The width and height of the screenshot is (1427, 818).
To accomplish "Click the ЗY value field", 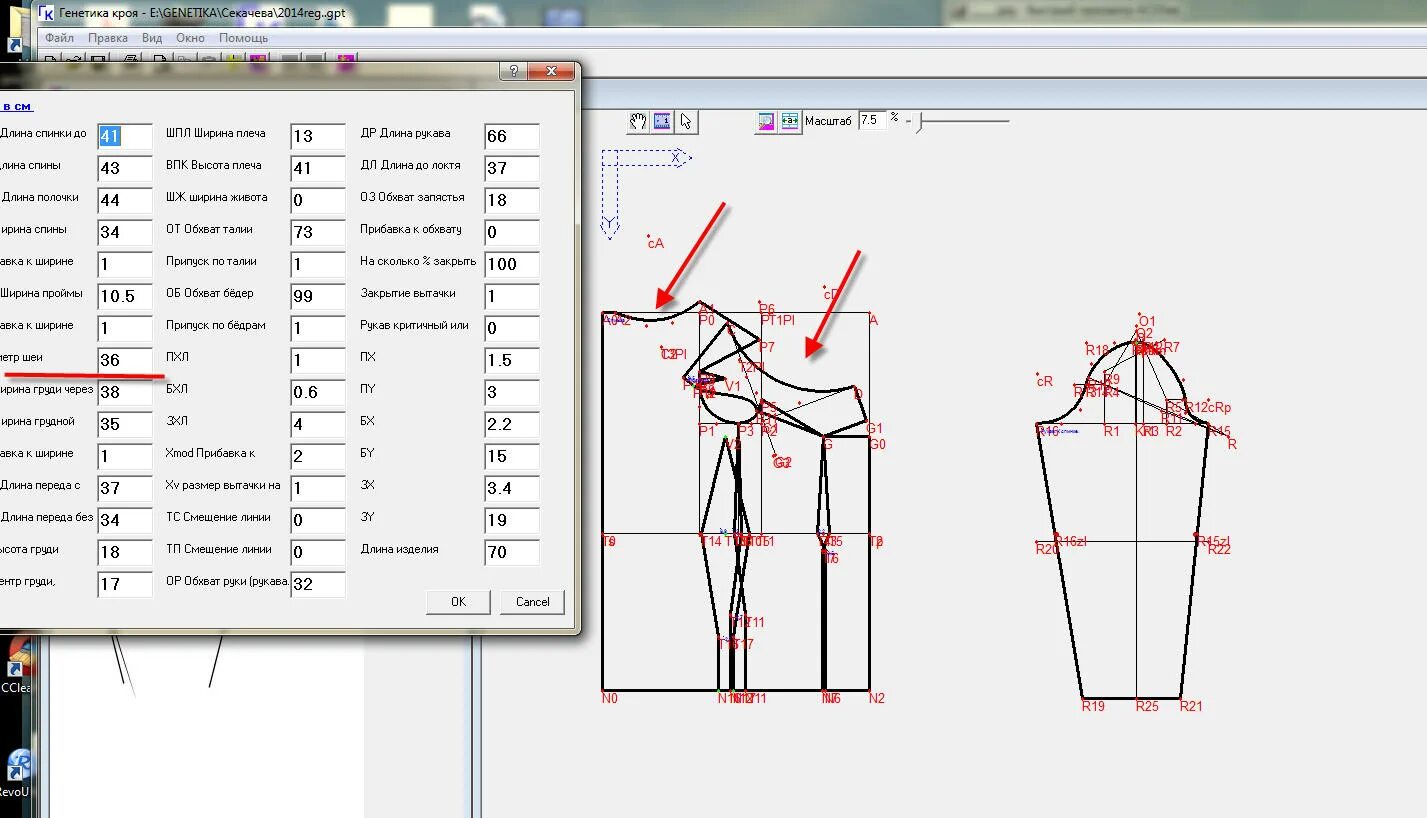I will [x=512, y=520].
